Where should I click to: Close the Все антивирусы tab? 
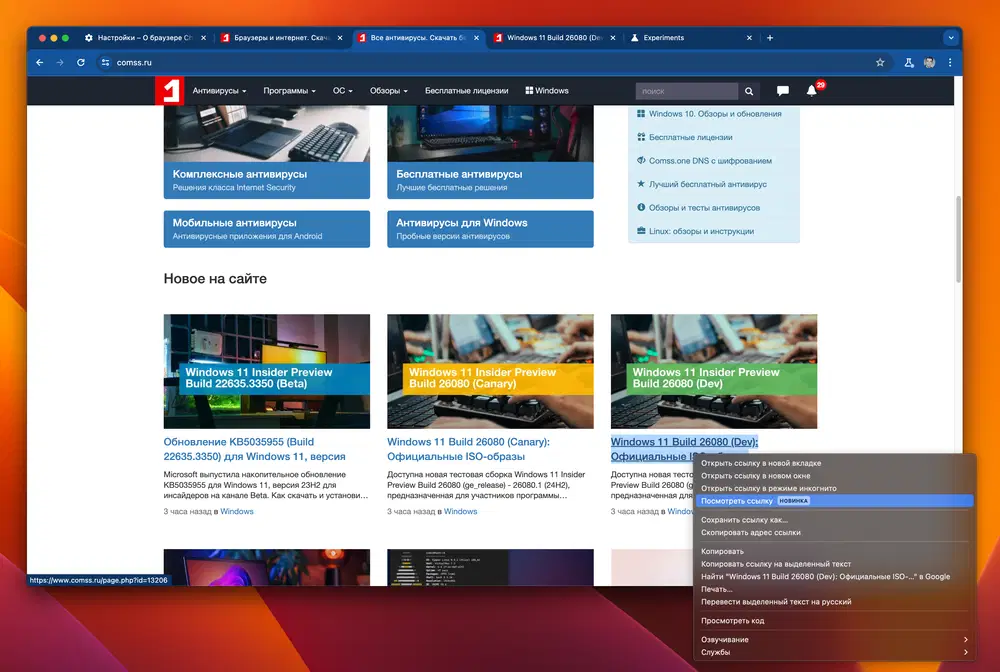click(476, 38)
